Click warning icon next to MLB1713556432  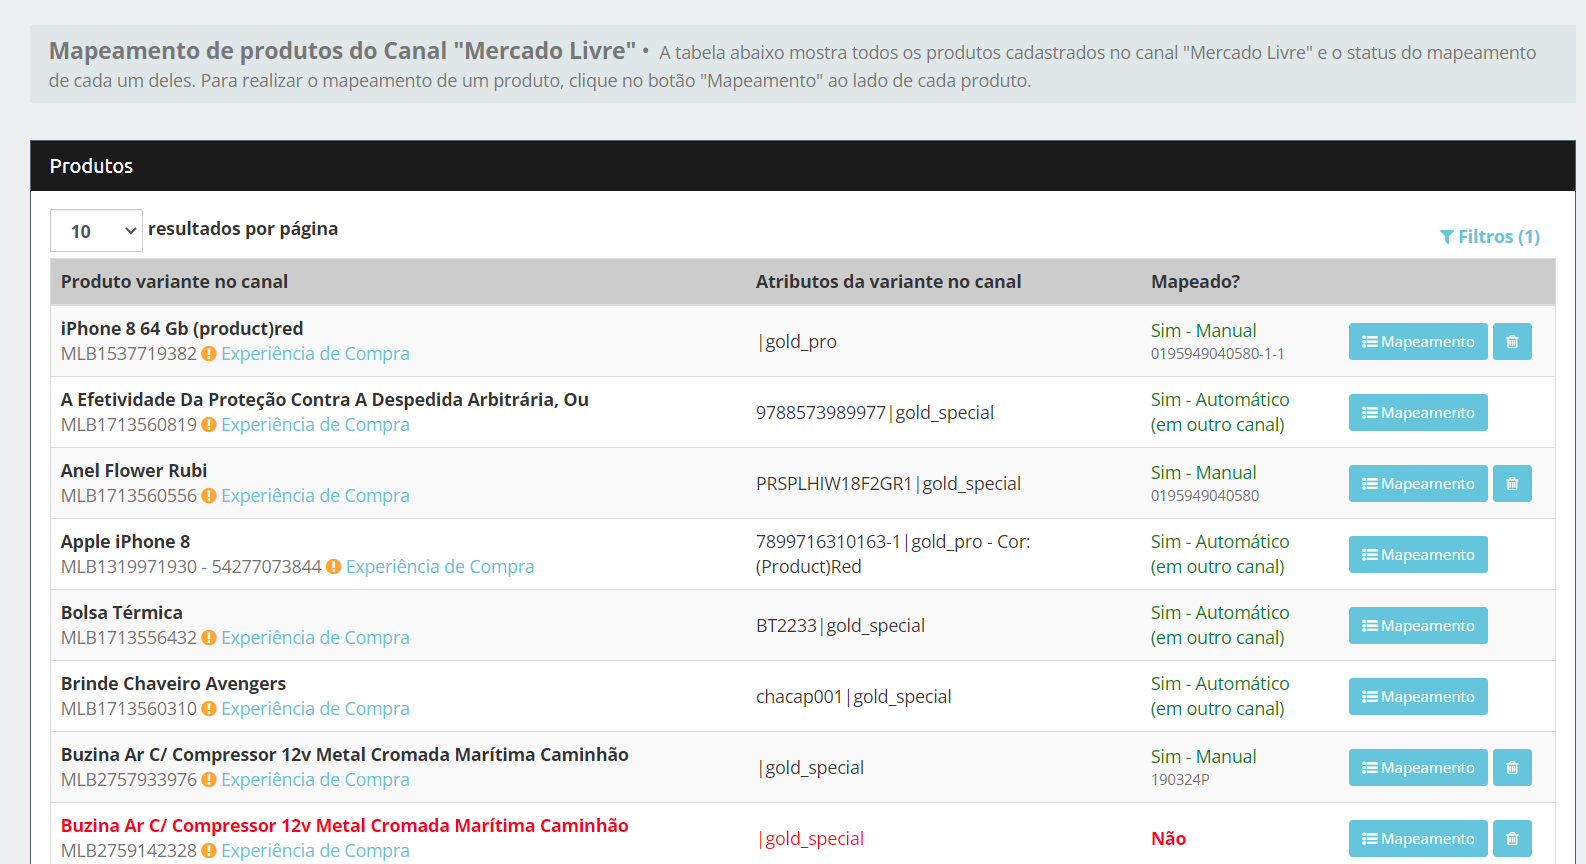pyautogui.click(x=209, y=638)
